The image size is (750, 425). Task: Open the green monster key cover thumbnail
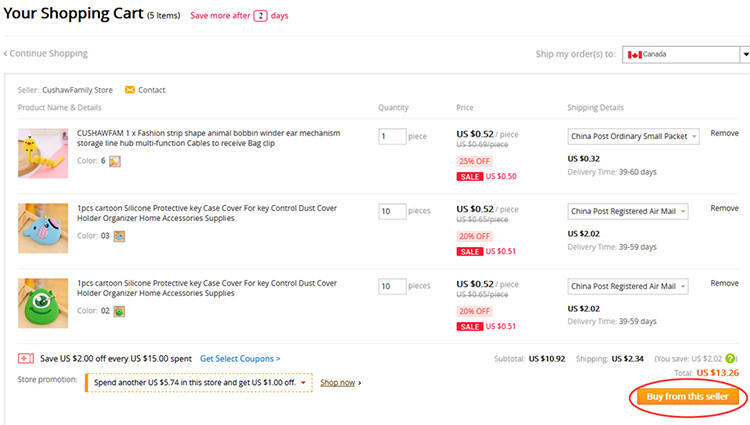pyautogui.click(x=43, y=304)
